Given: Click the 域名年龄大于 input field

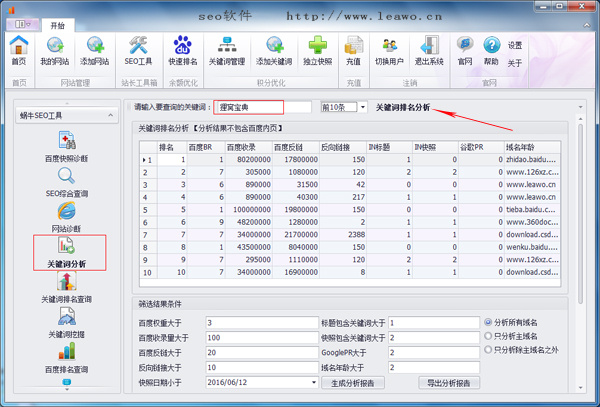Looking at the screenshot, I should [x=434, y=368].
